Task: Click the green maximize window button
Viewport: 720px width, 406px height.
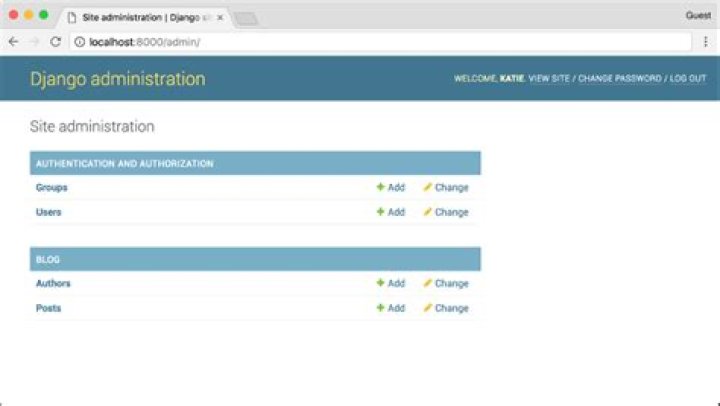Action: [44, 15]
